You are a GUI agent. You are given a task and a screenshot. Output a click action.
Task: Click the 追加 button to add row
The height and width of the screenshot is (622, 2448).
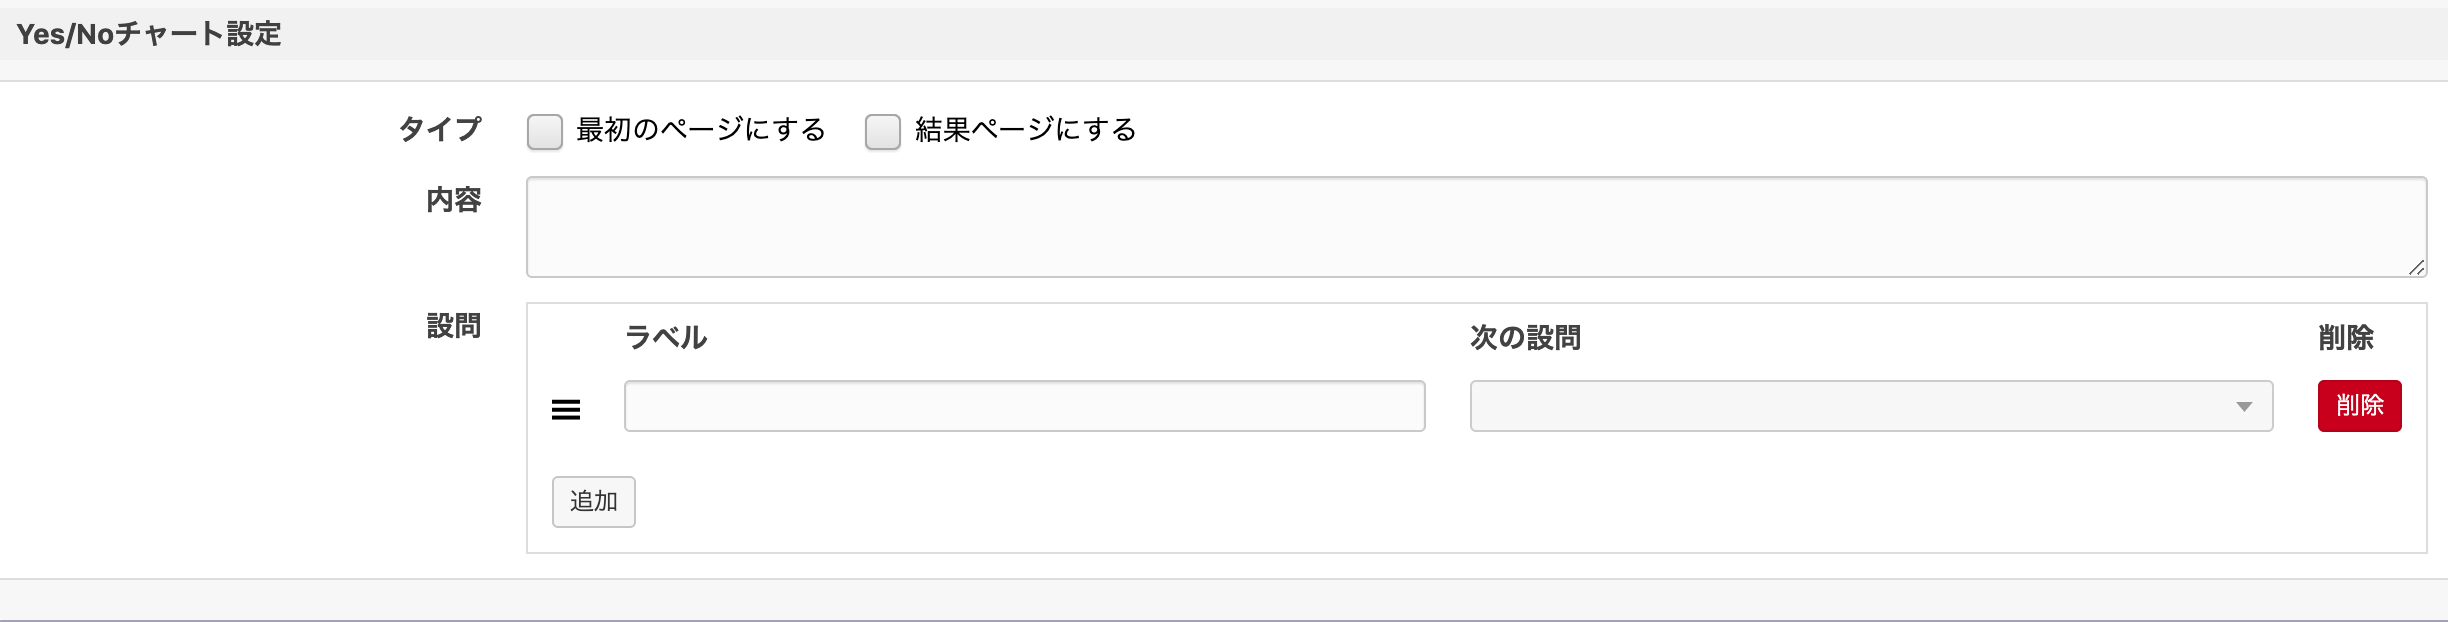[594, 501]
